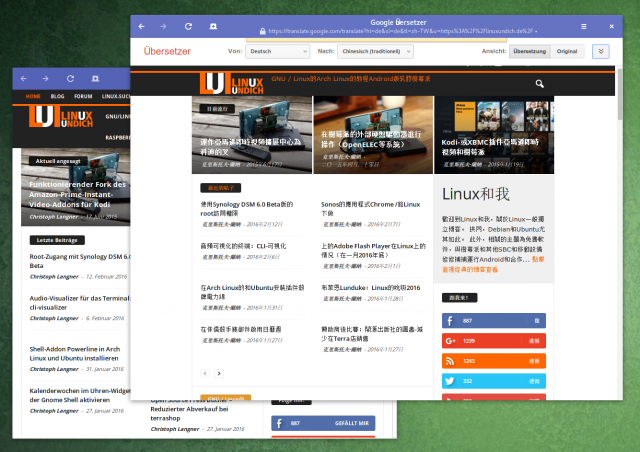
Task: Click Letzte Beiträge label in rear window
Action: coord(57,240)
